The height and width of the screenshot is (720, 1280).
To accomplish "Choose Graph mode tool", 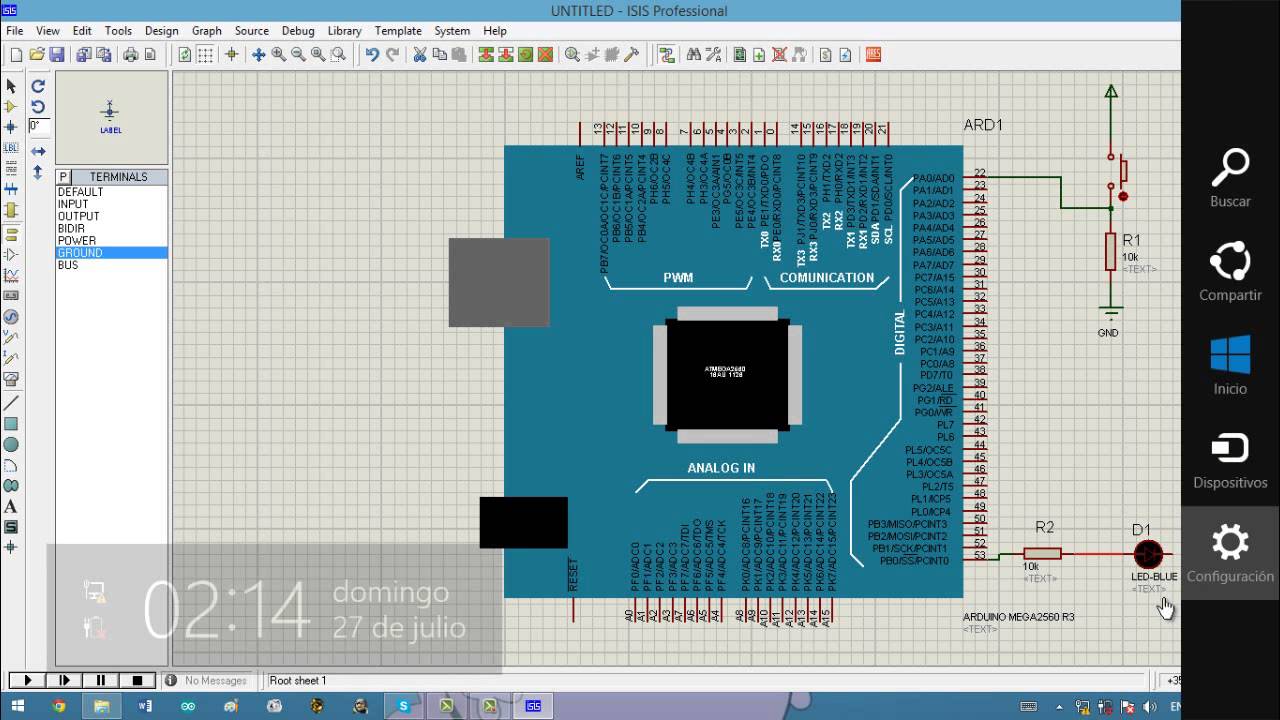I will (x=11, y=275).
